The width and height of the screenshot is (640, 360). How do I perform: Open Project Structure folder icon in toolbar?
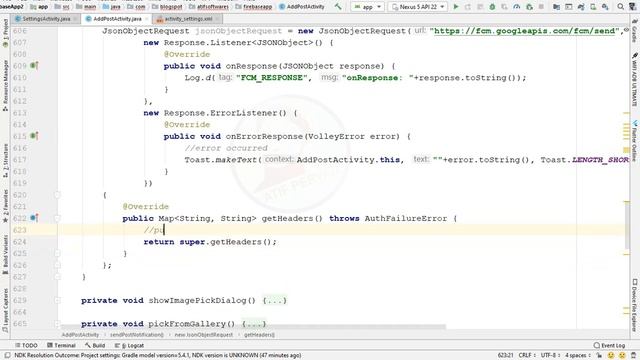pos(556,7)
